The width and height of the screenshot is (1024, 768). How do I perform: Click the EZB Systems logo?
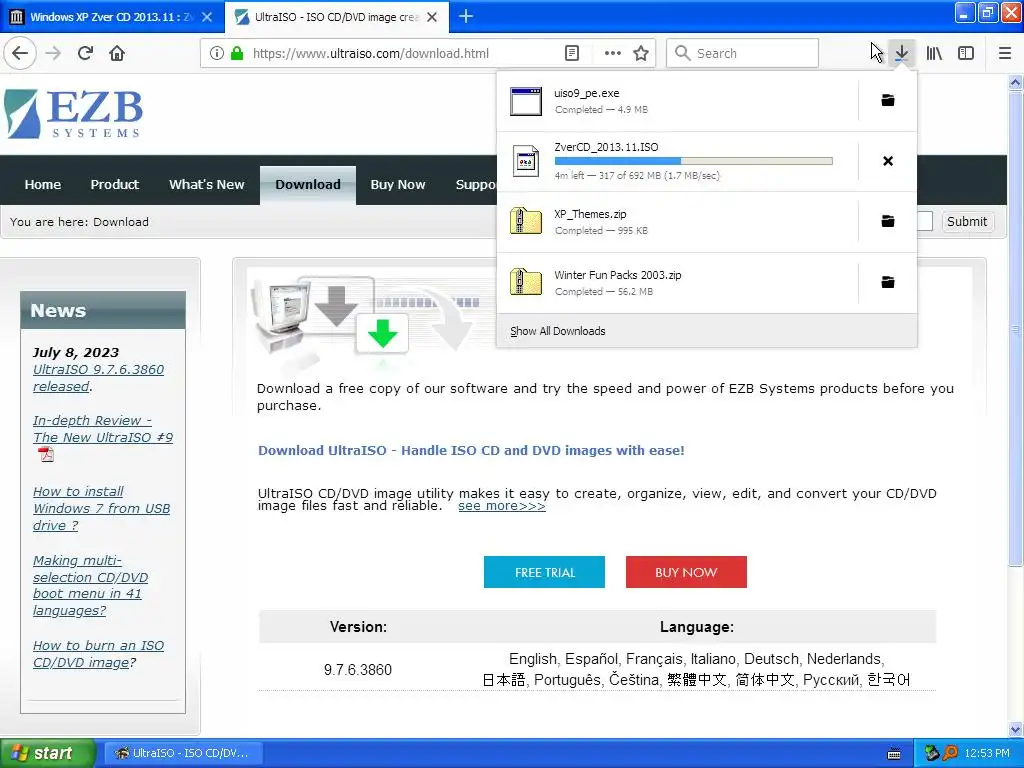click(73, 114)
